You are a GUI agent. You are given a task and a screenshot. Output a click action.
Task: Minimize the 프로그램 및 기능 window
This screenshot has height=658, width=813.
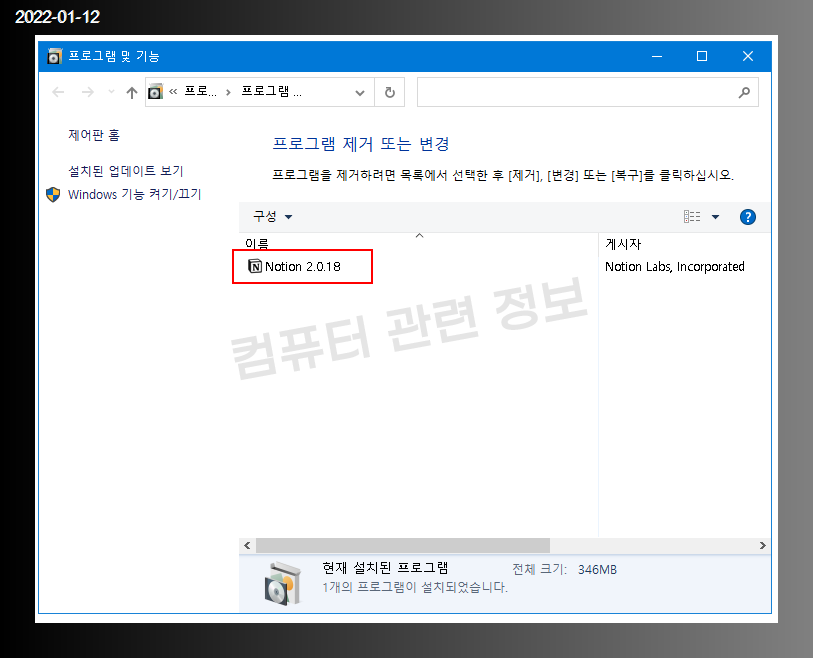[x=657, y=56]
